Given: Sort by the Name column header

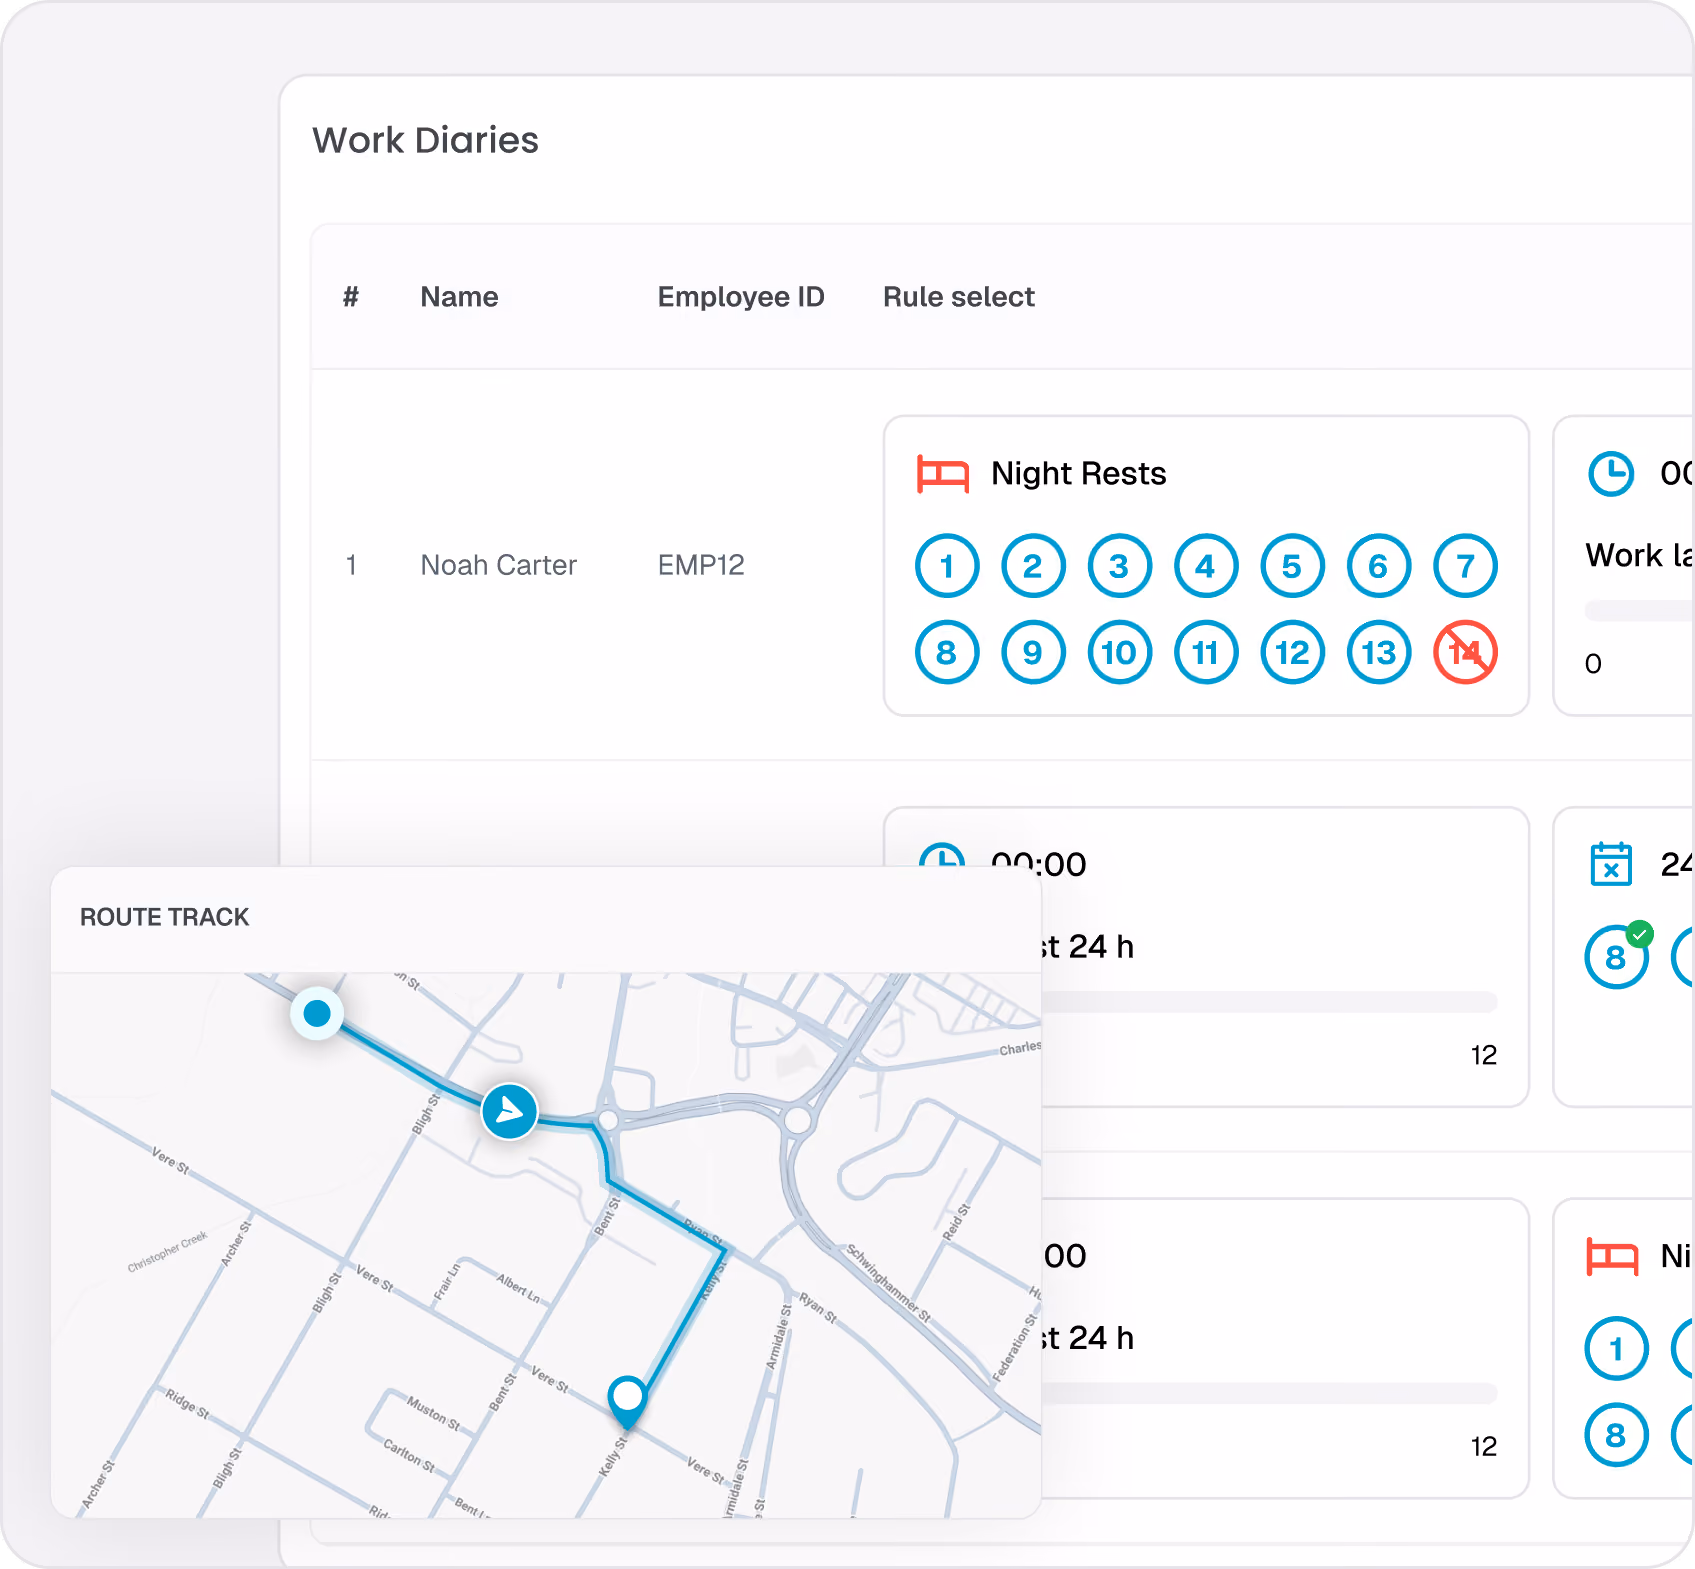Looking at the screenshot, I should (459, 297).
